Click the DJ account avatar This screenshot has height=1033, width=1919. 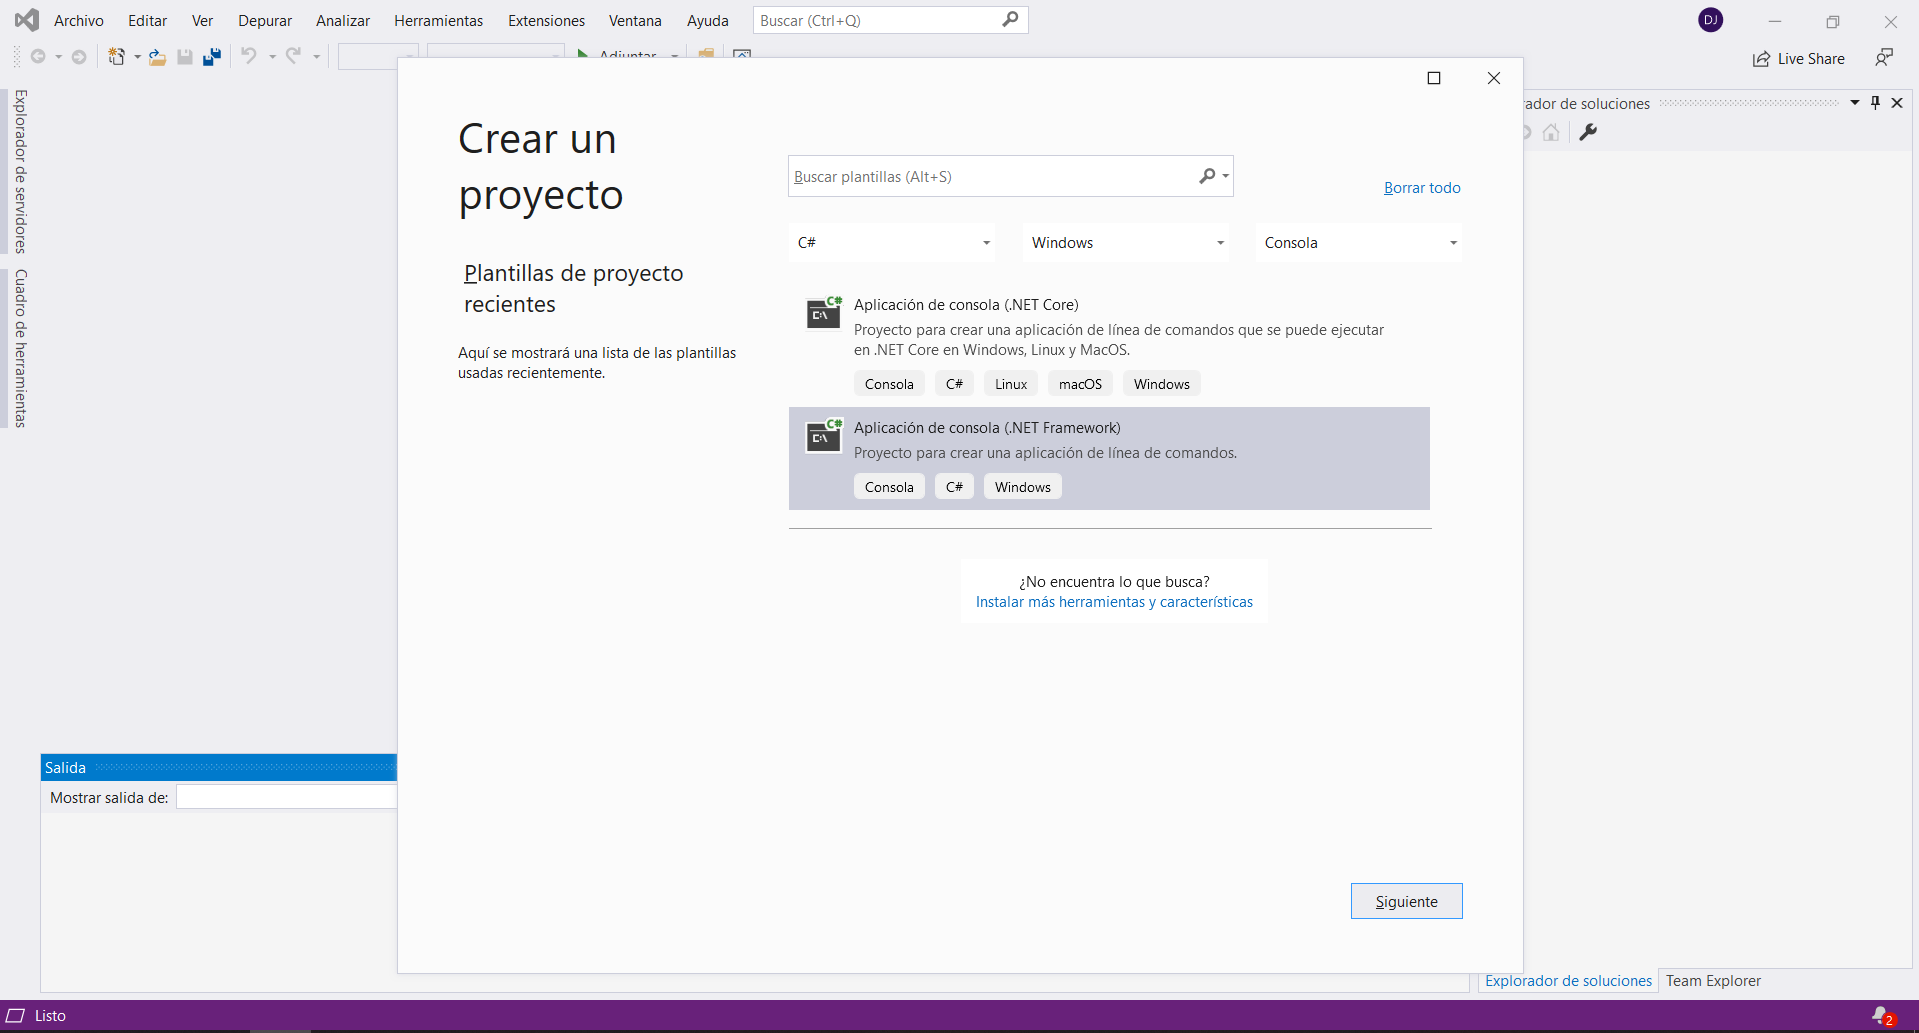[1710, 20]
